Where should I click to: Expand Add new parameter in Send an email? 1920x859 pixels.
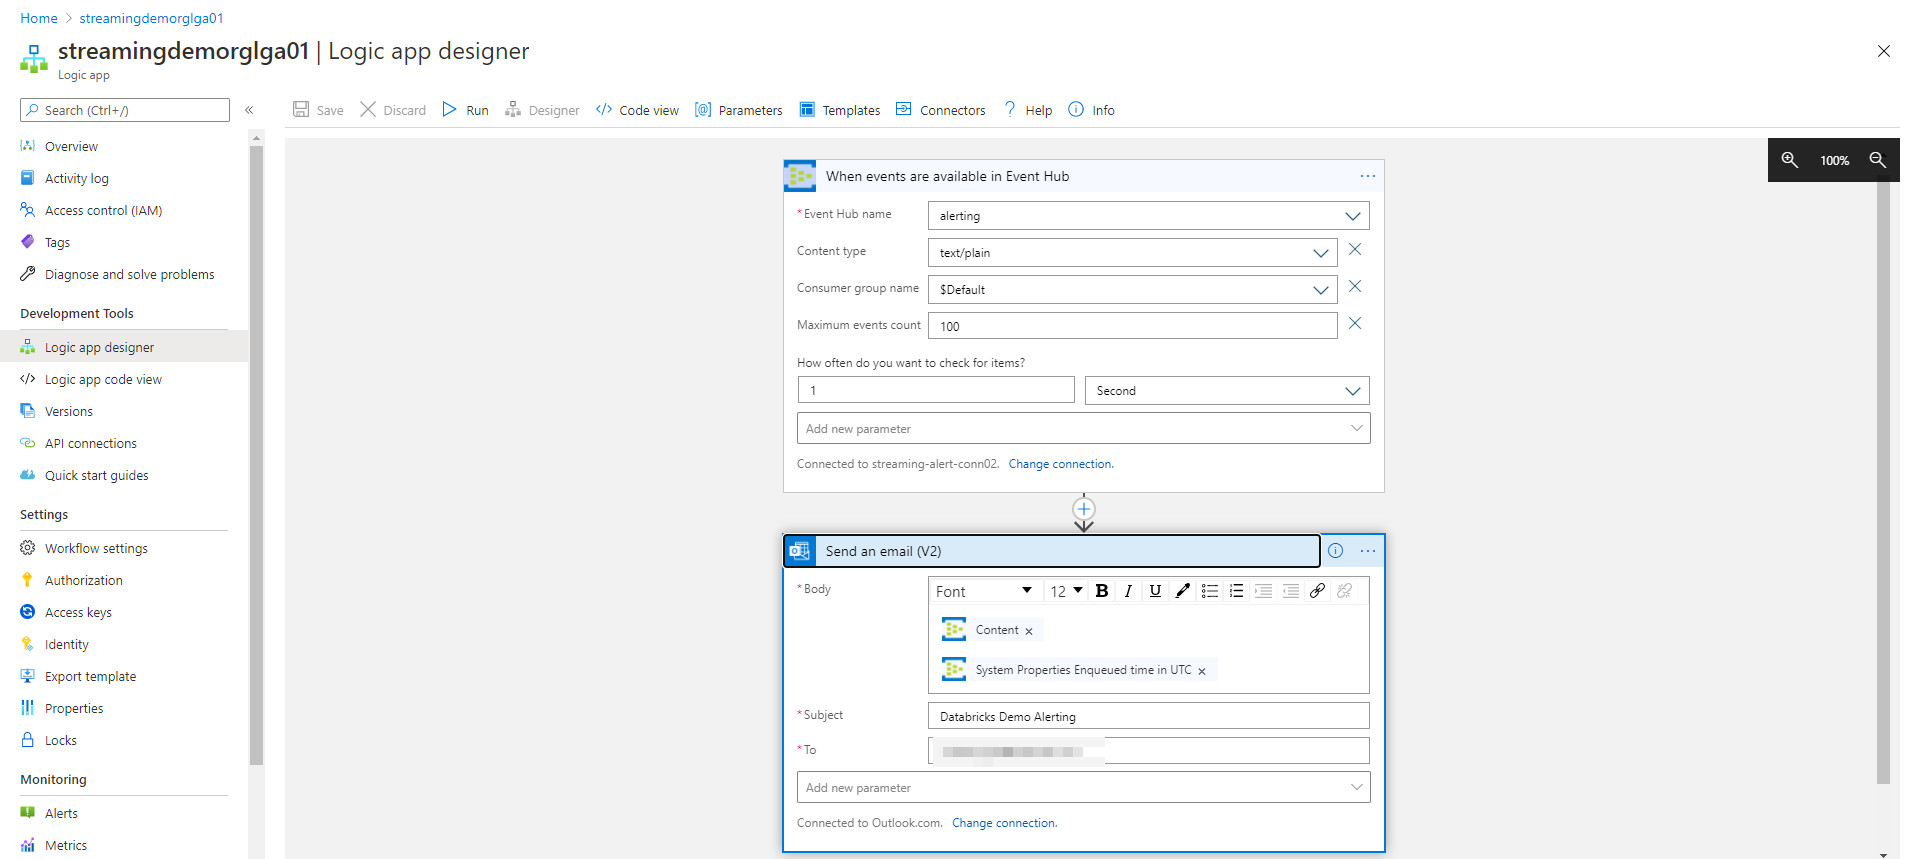click(1084, 788)
